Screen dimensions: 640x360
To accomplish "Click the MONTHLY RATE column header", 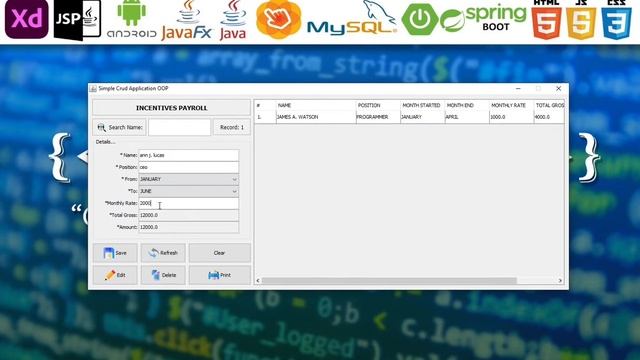I will (x=511, y=105).
